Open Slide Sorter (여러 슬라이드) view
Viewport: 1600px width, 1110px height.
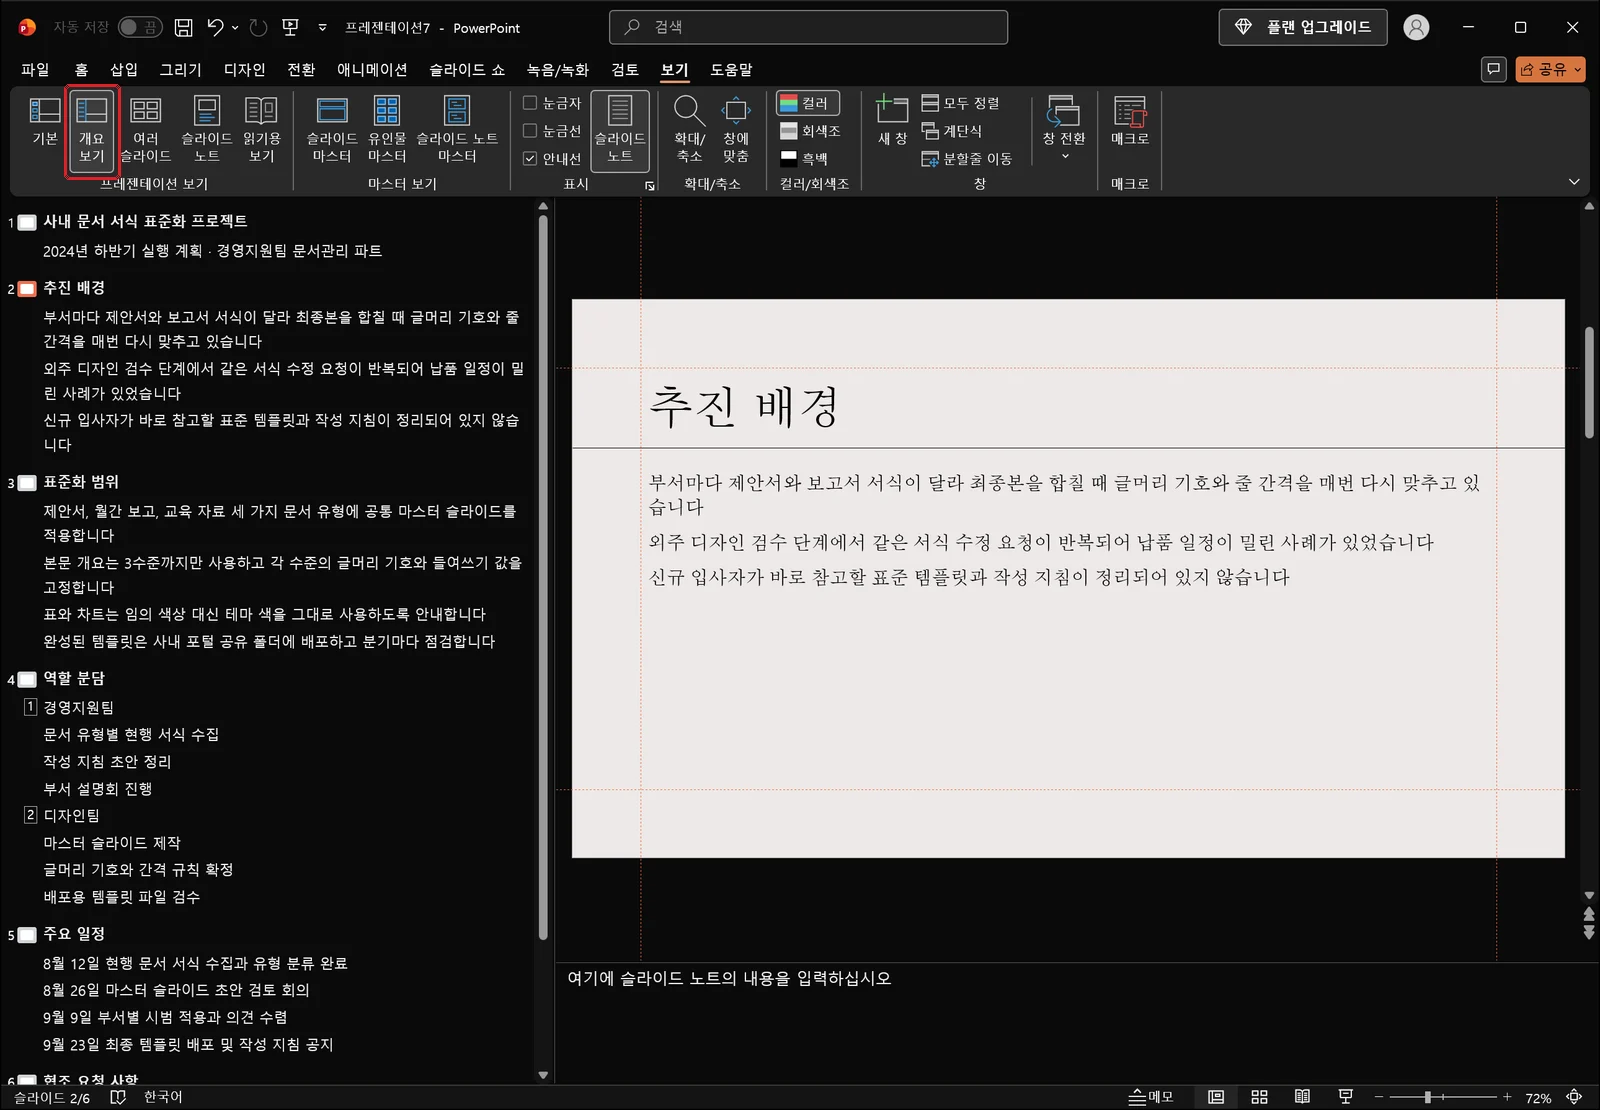(x=146, y=130)
